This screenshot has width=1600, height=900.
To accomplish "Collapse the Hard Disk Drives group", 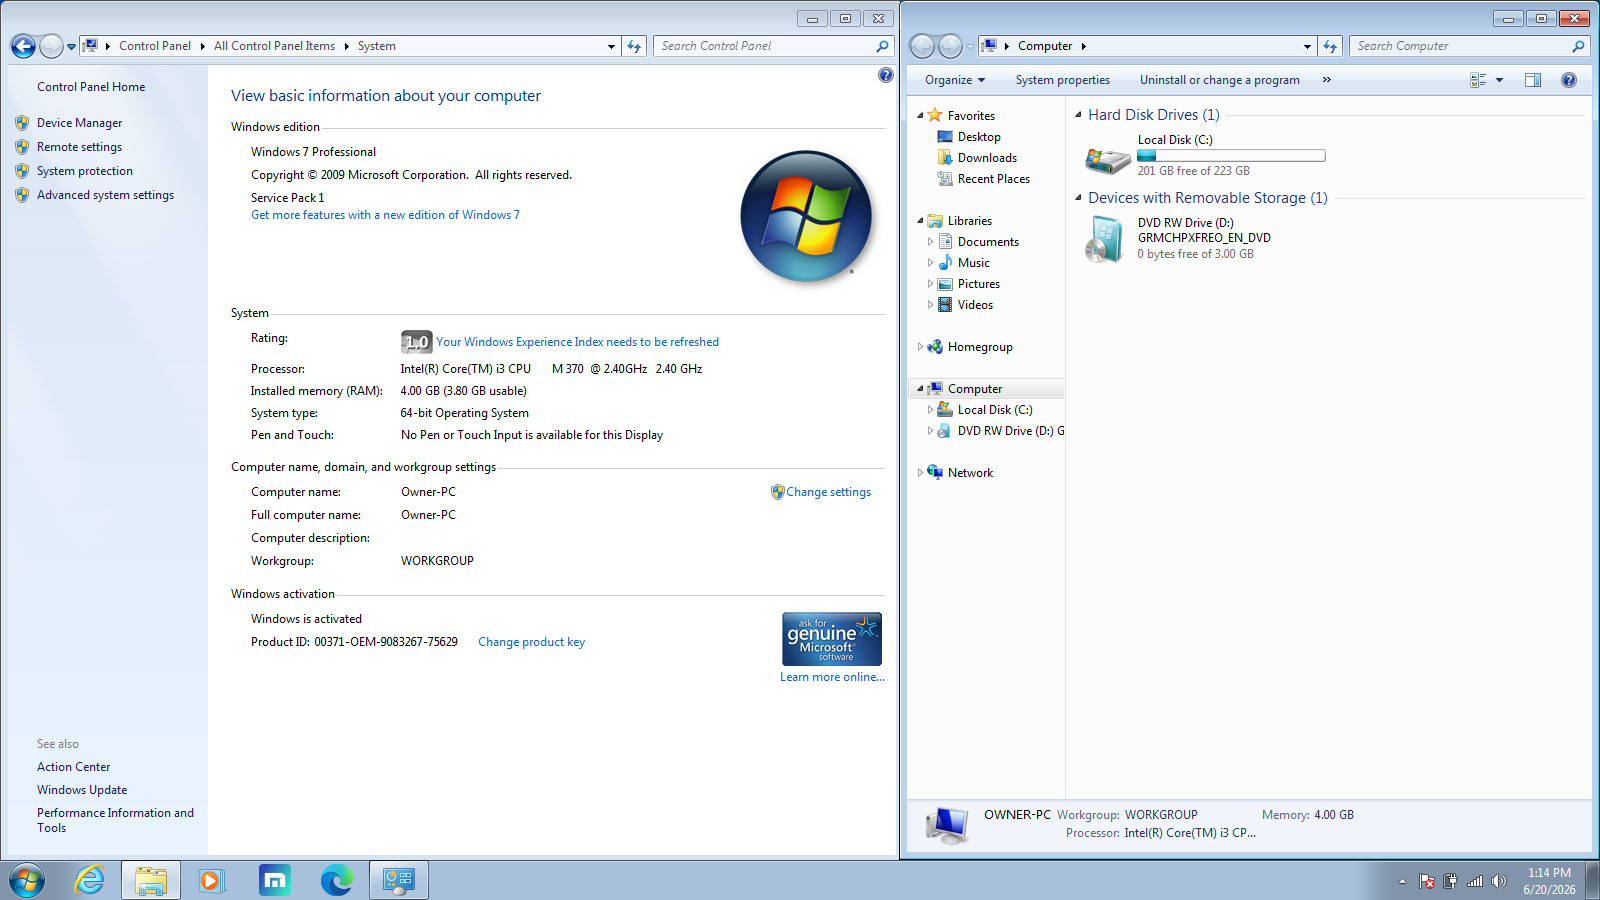I will (1078, 115).
